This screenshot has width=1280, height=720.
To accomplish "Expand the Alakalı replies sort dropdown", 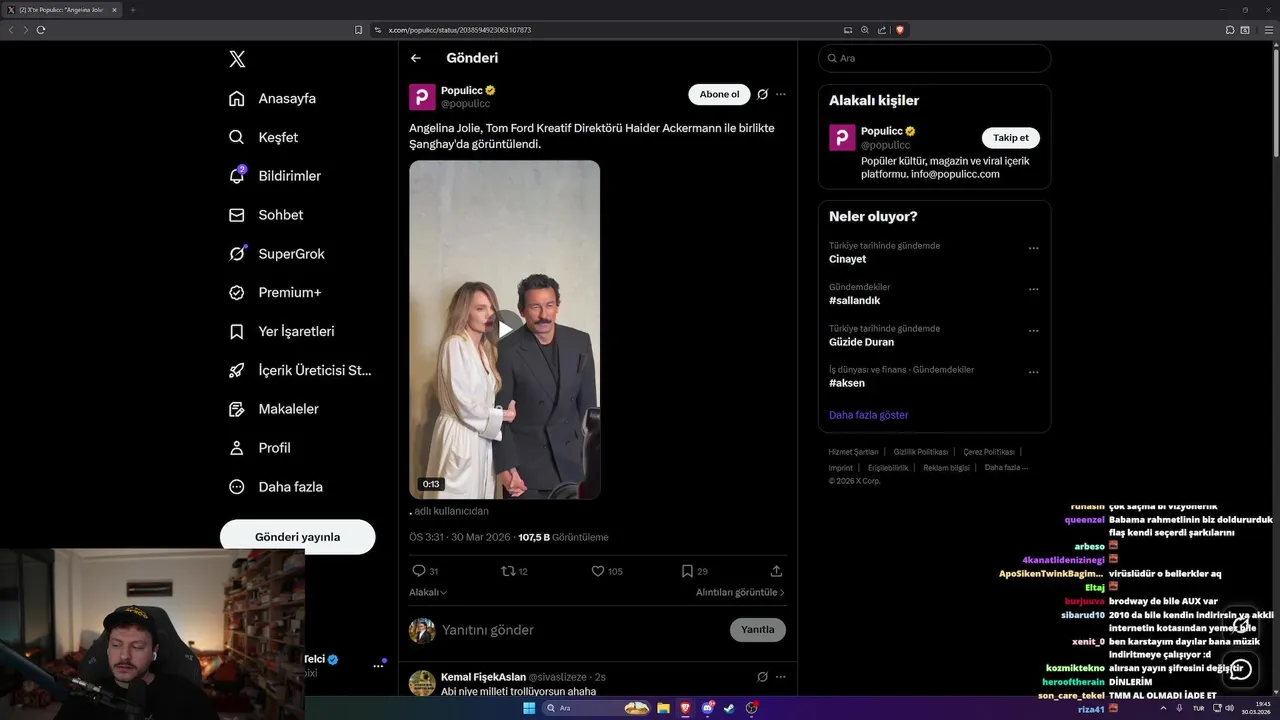I will click(428, 592).
